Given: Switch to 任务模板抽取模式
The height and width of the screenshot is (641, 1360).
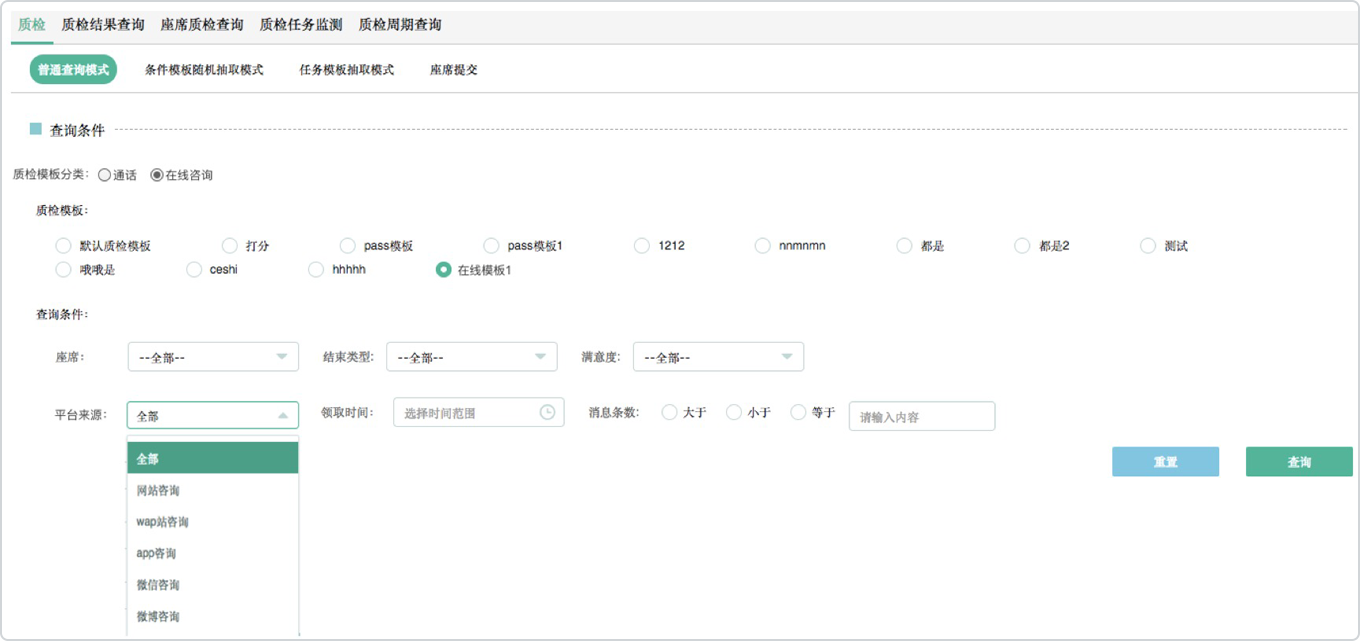Looking at the screenshot, I should (347, 70).
